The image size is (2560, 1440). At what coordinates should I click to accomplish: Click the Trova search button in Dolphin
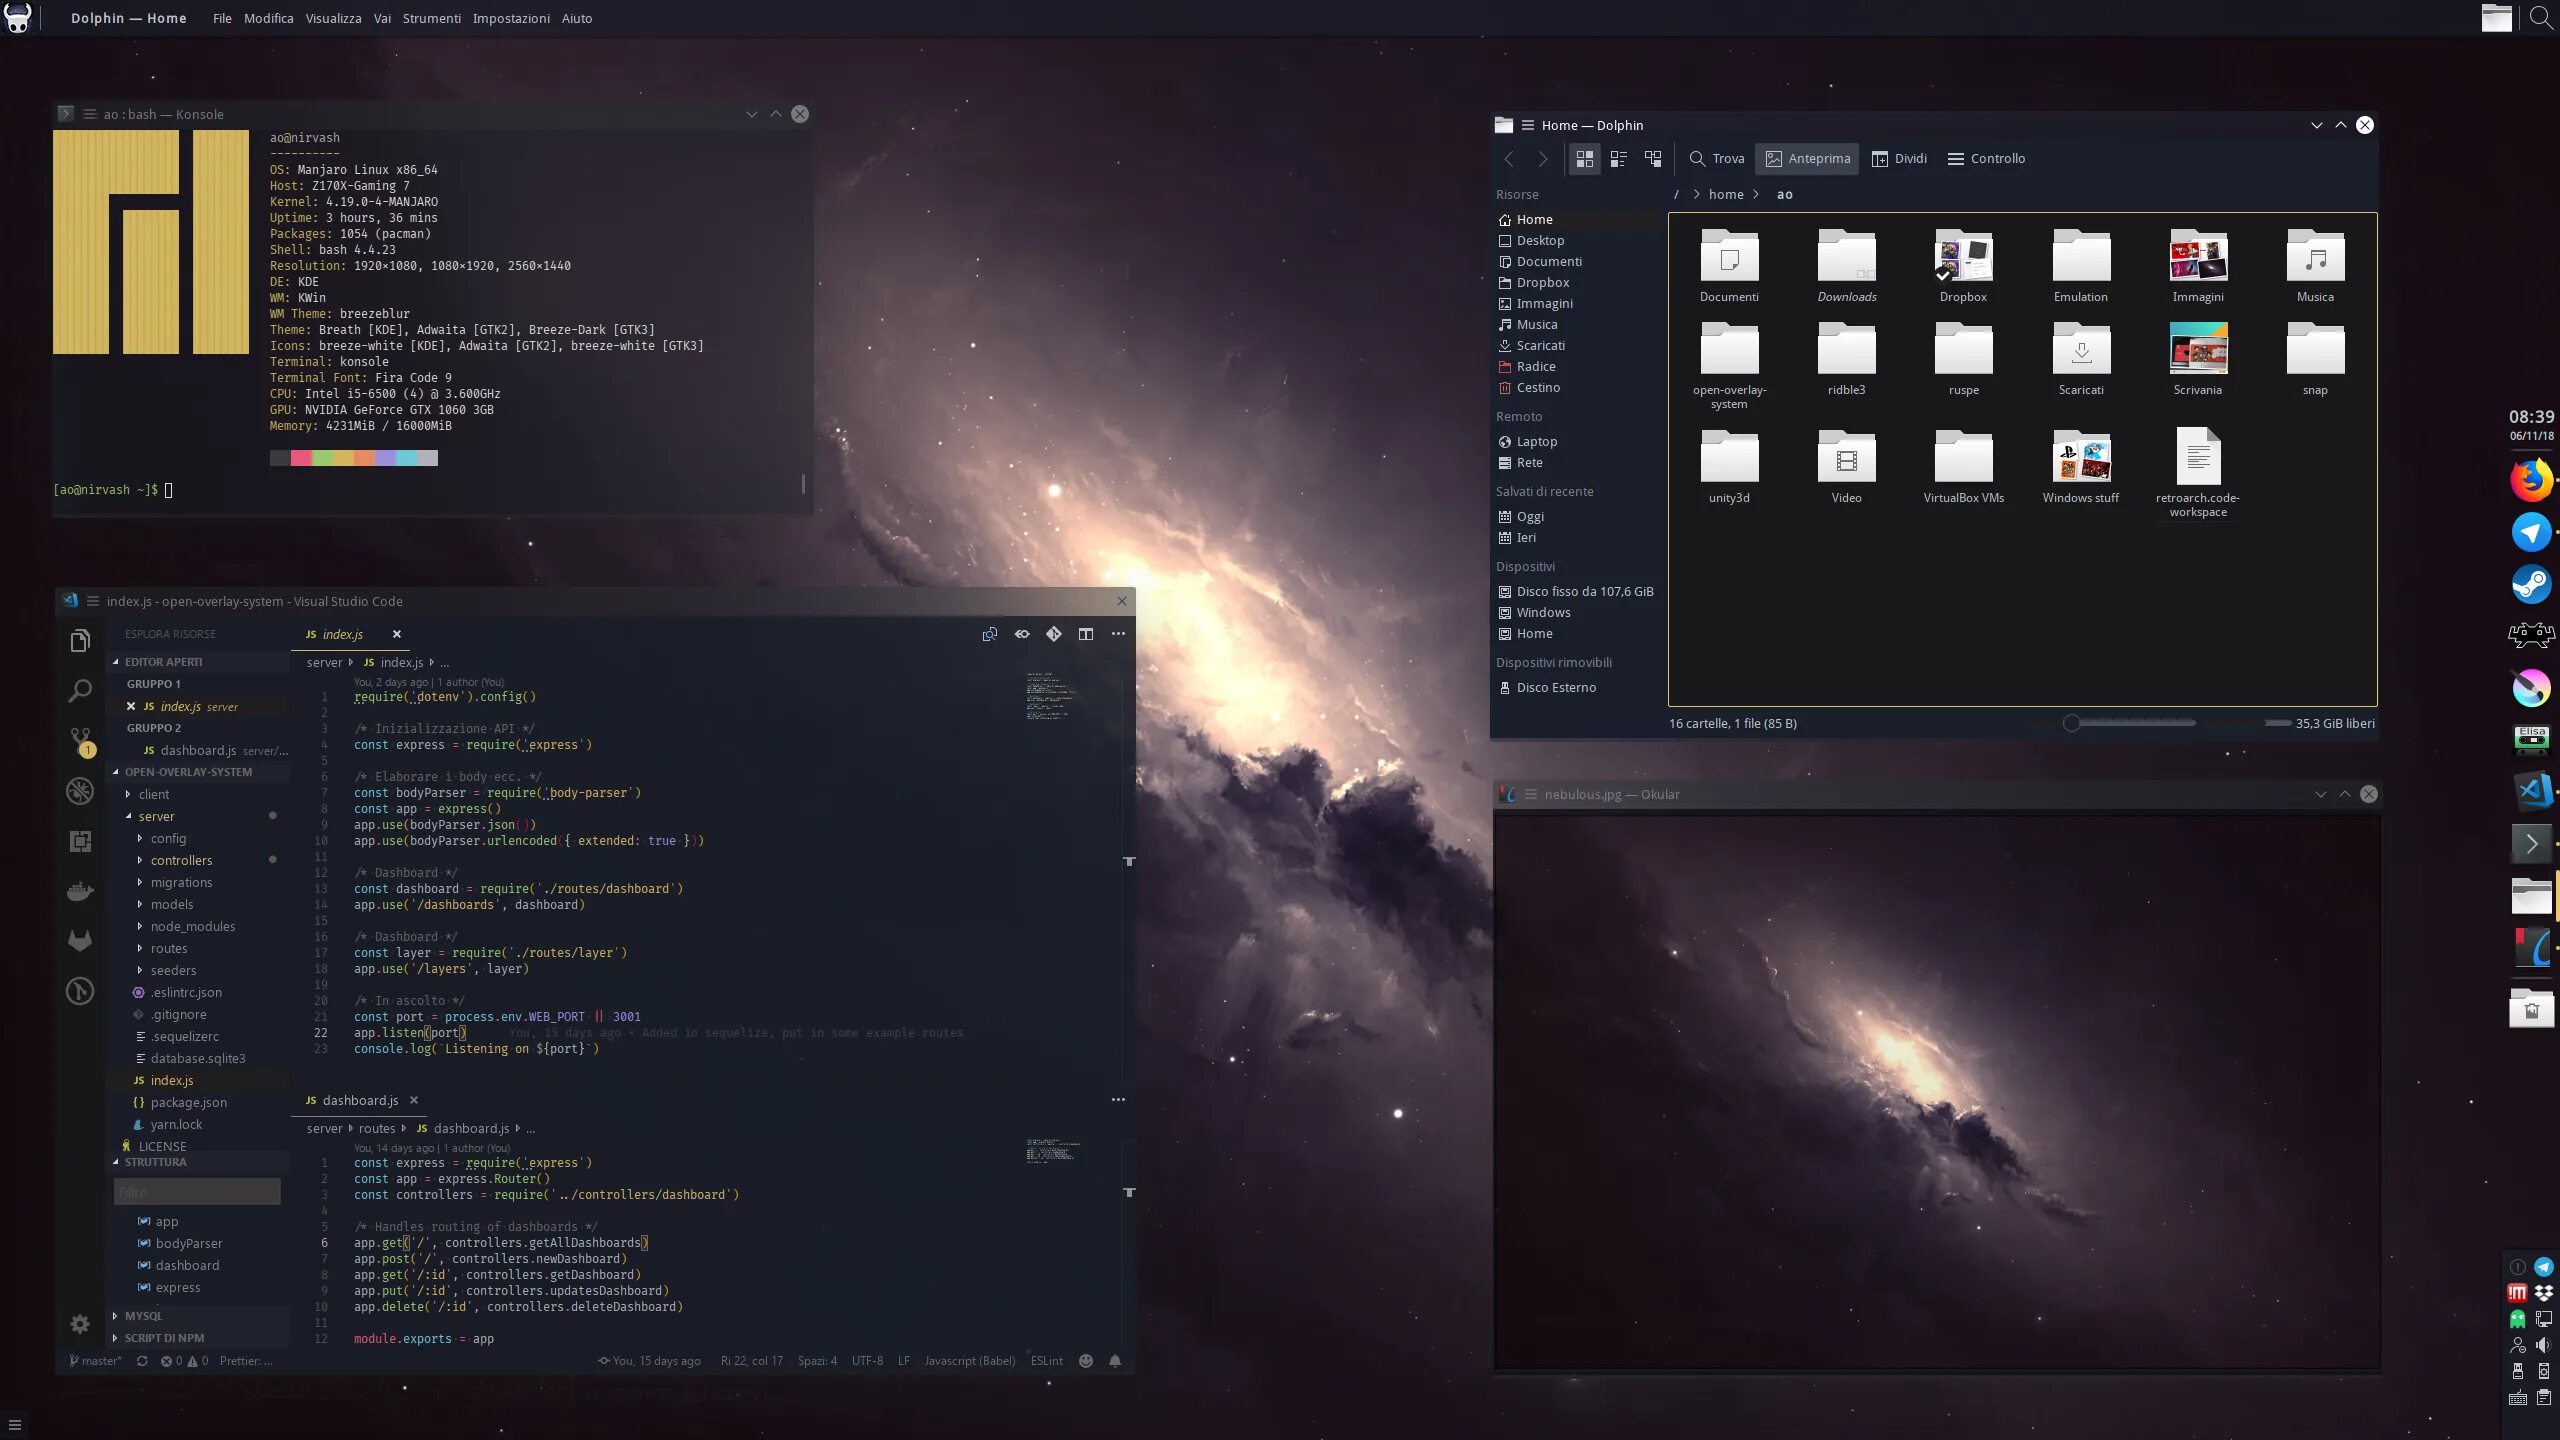pyautogui.click(x=1716, y=159)
